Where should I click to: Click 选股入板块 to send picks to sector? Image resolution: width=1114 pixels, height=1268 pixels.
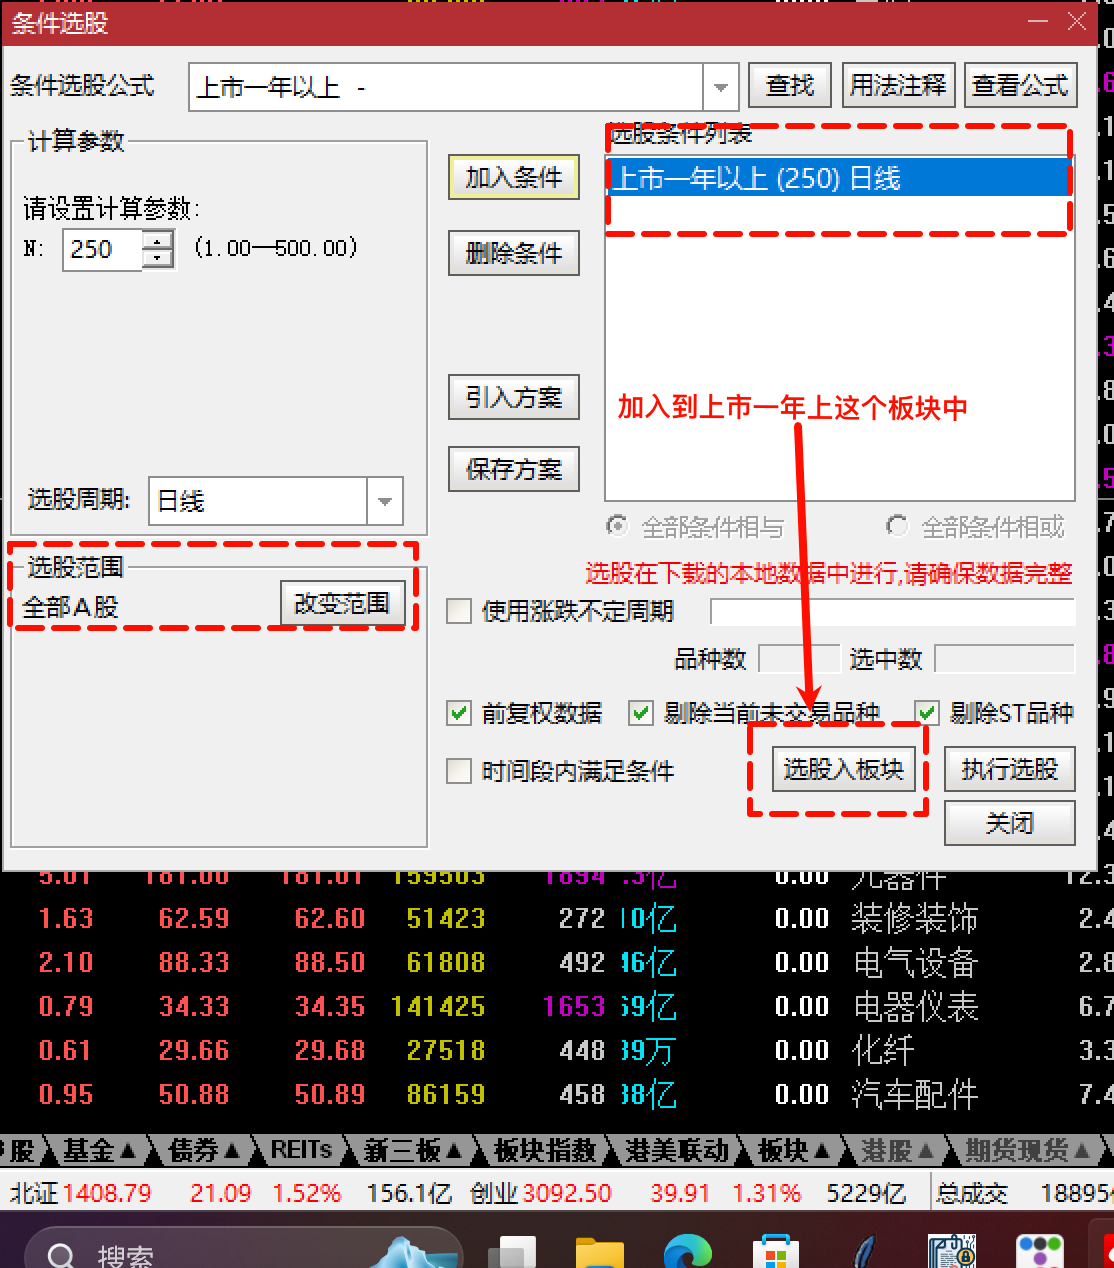coord(843,769)
